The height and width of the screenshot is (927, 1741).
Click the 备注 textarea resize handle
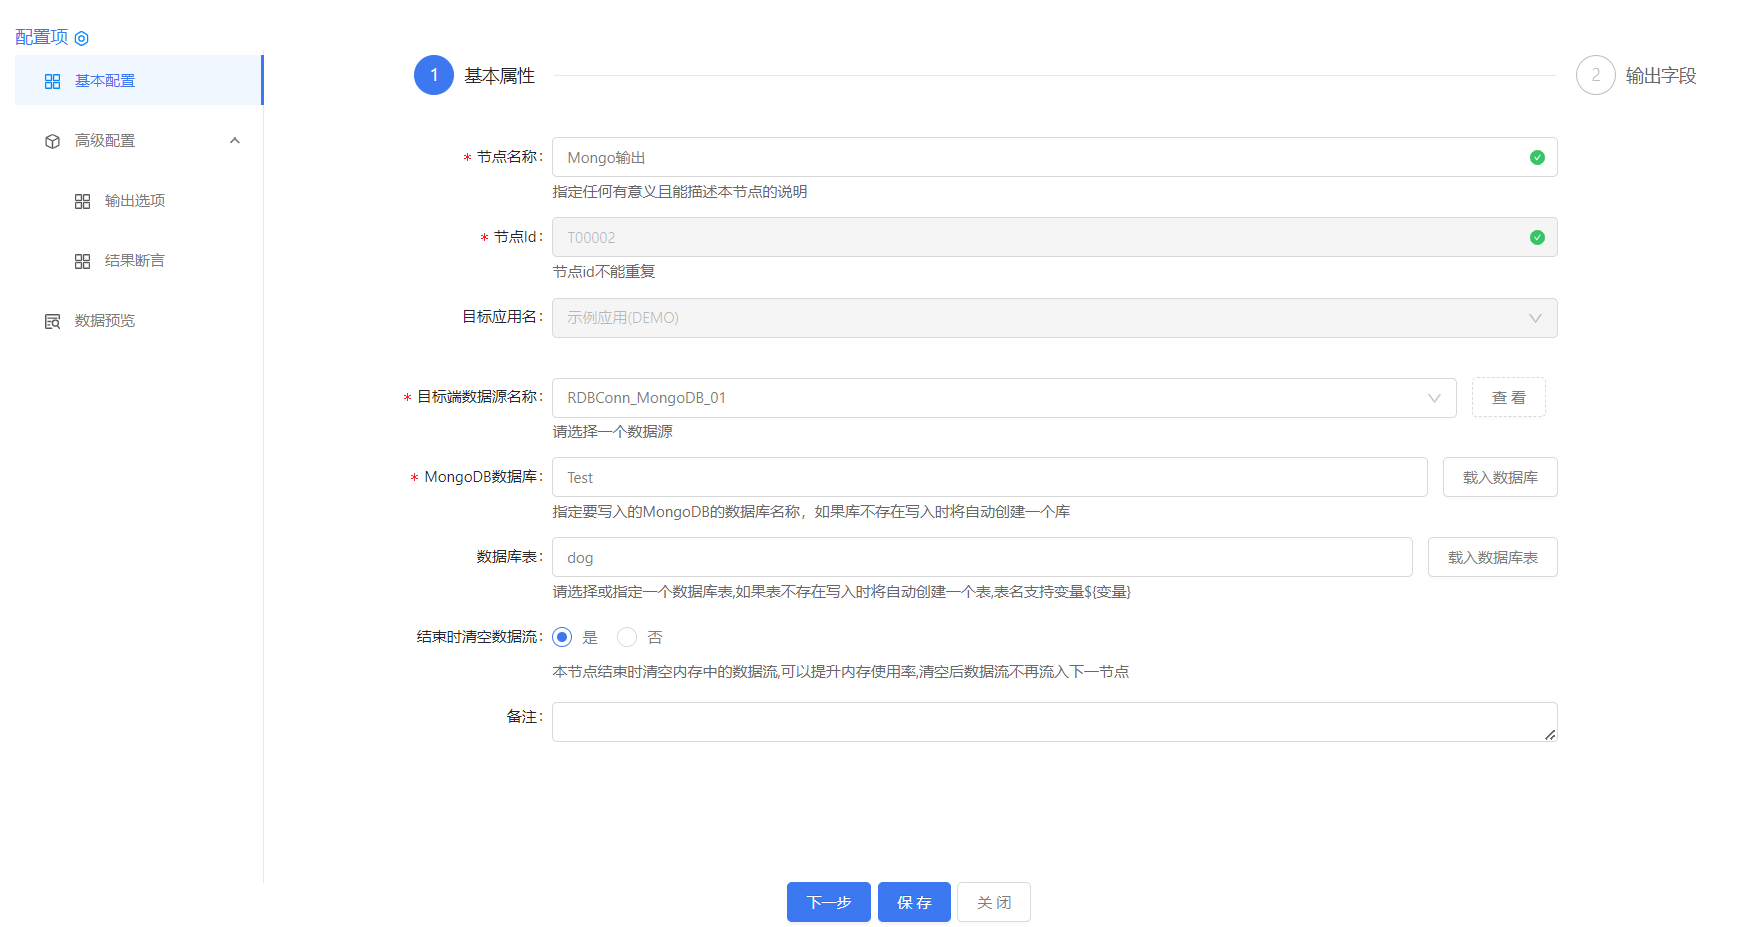coord(1550,734)
